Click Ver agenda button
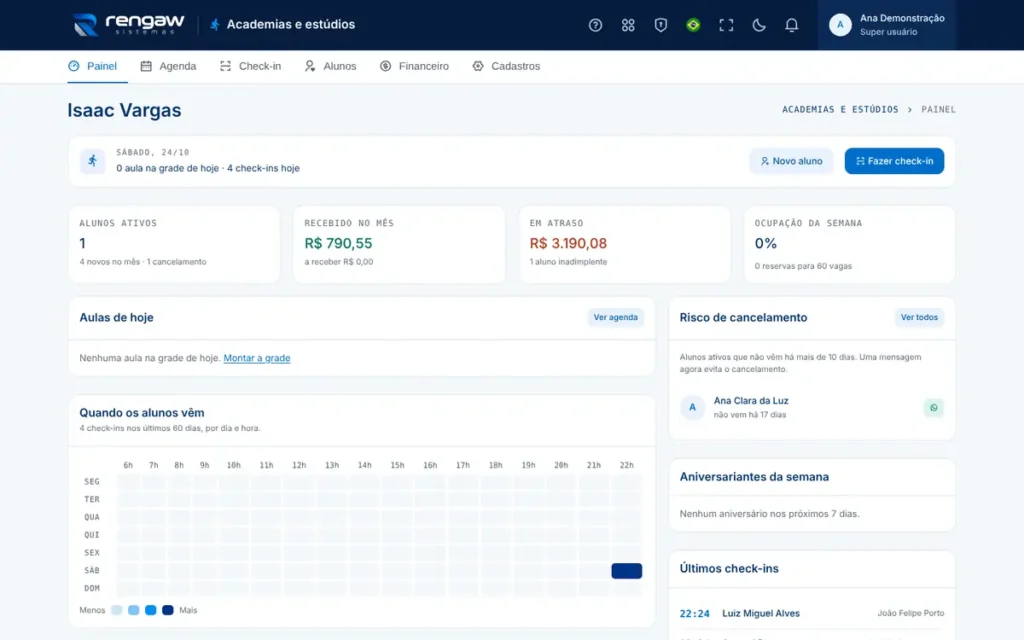Image resolution: width=1024 pixels, height=640 pixels. tap(615, 317)
